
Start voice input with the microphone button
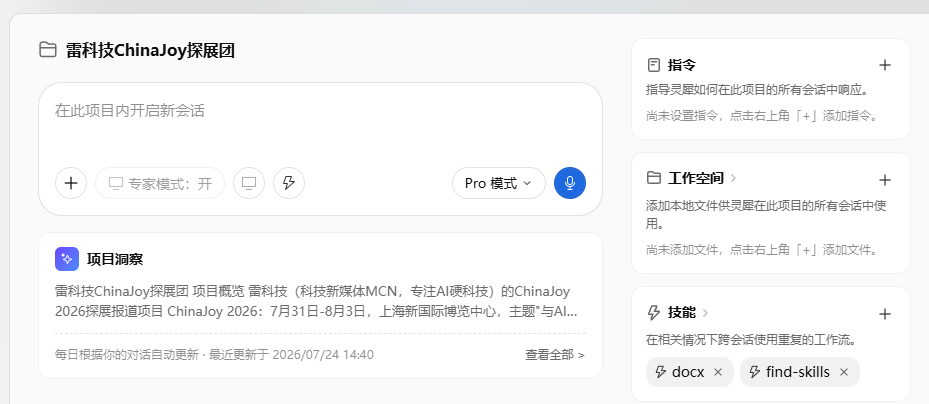pos(570,183)
